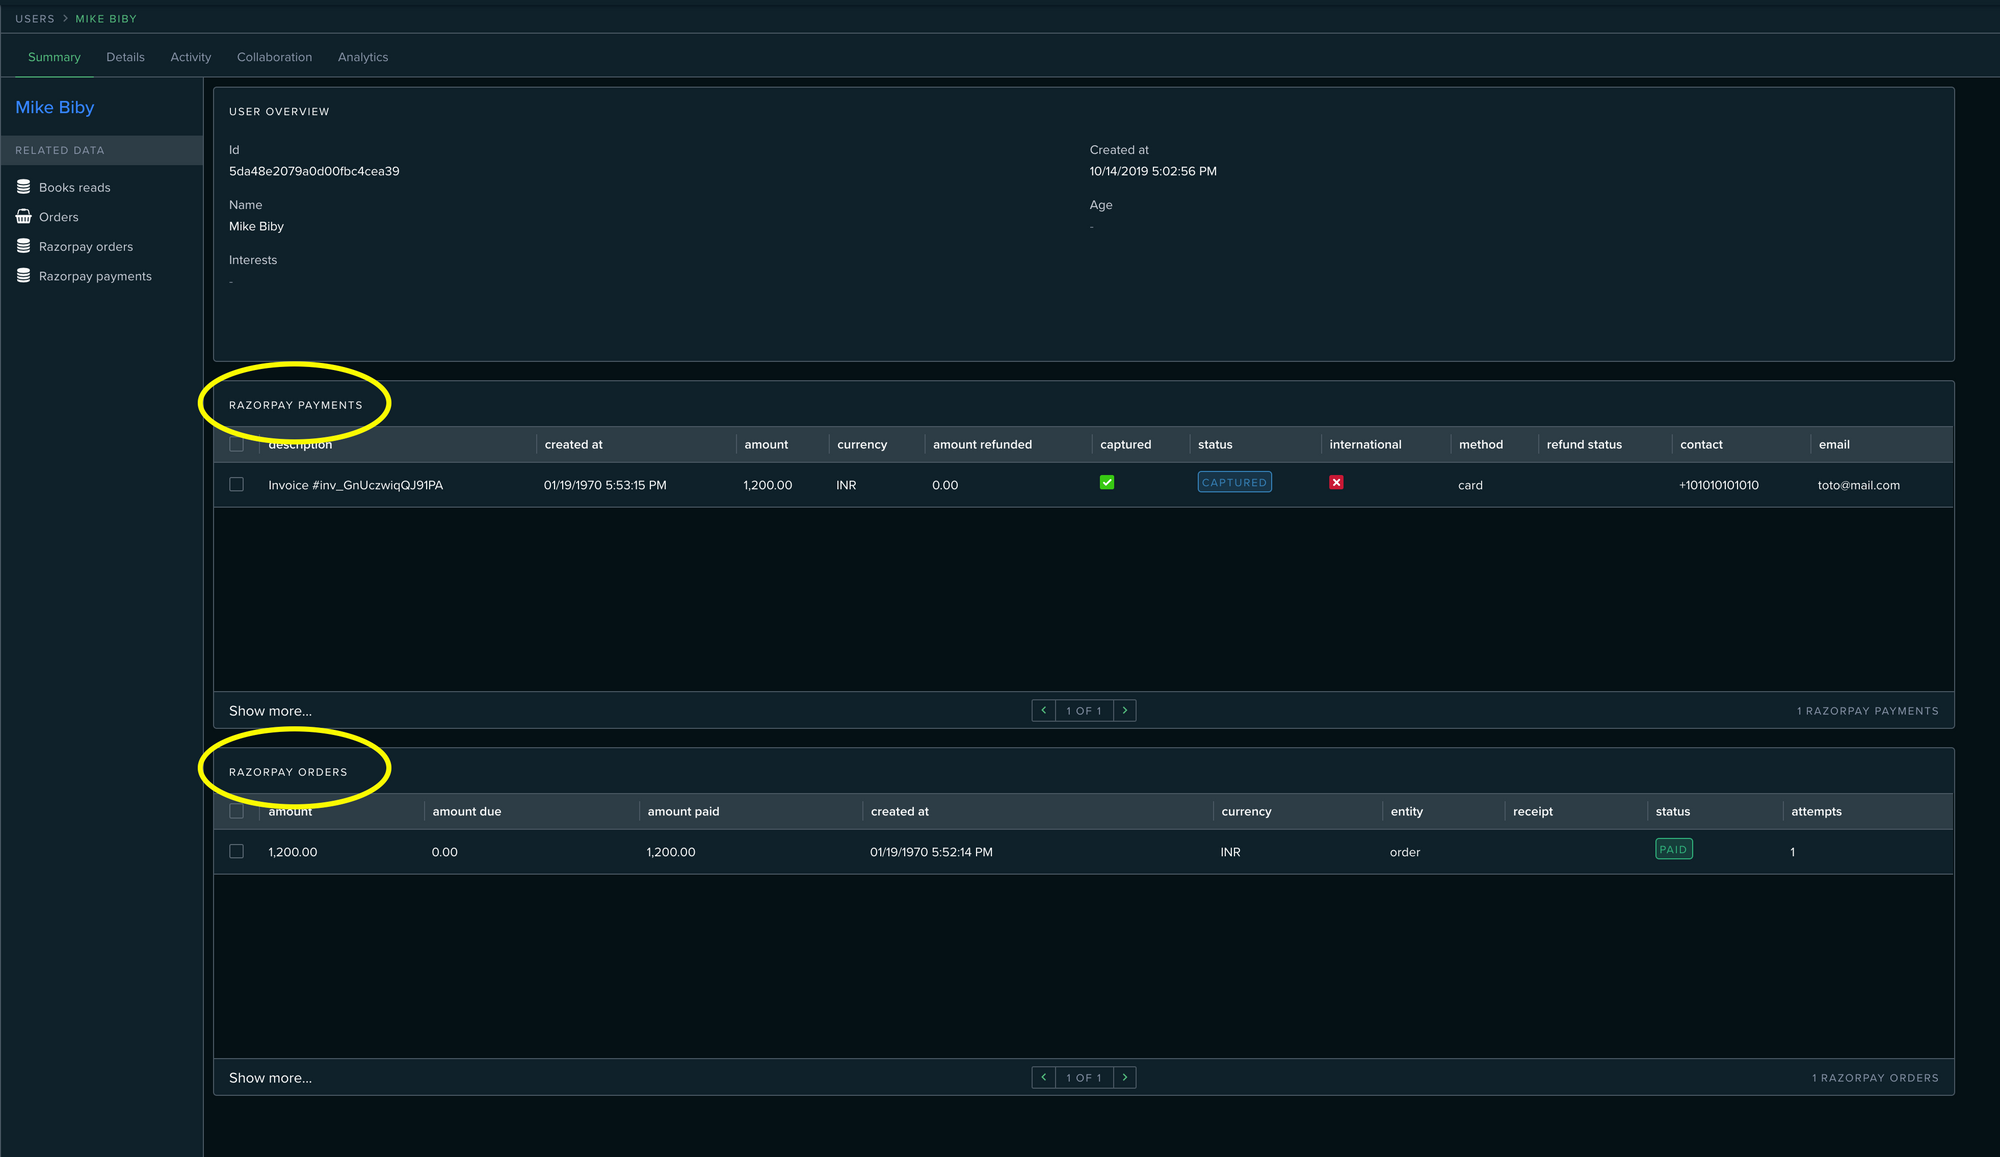Click the green captured checkmark icon
The height and width of the screenshot is (1157, 2000).
[1107, 482]
